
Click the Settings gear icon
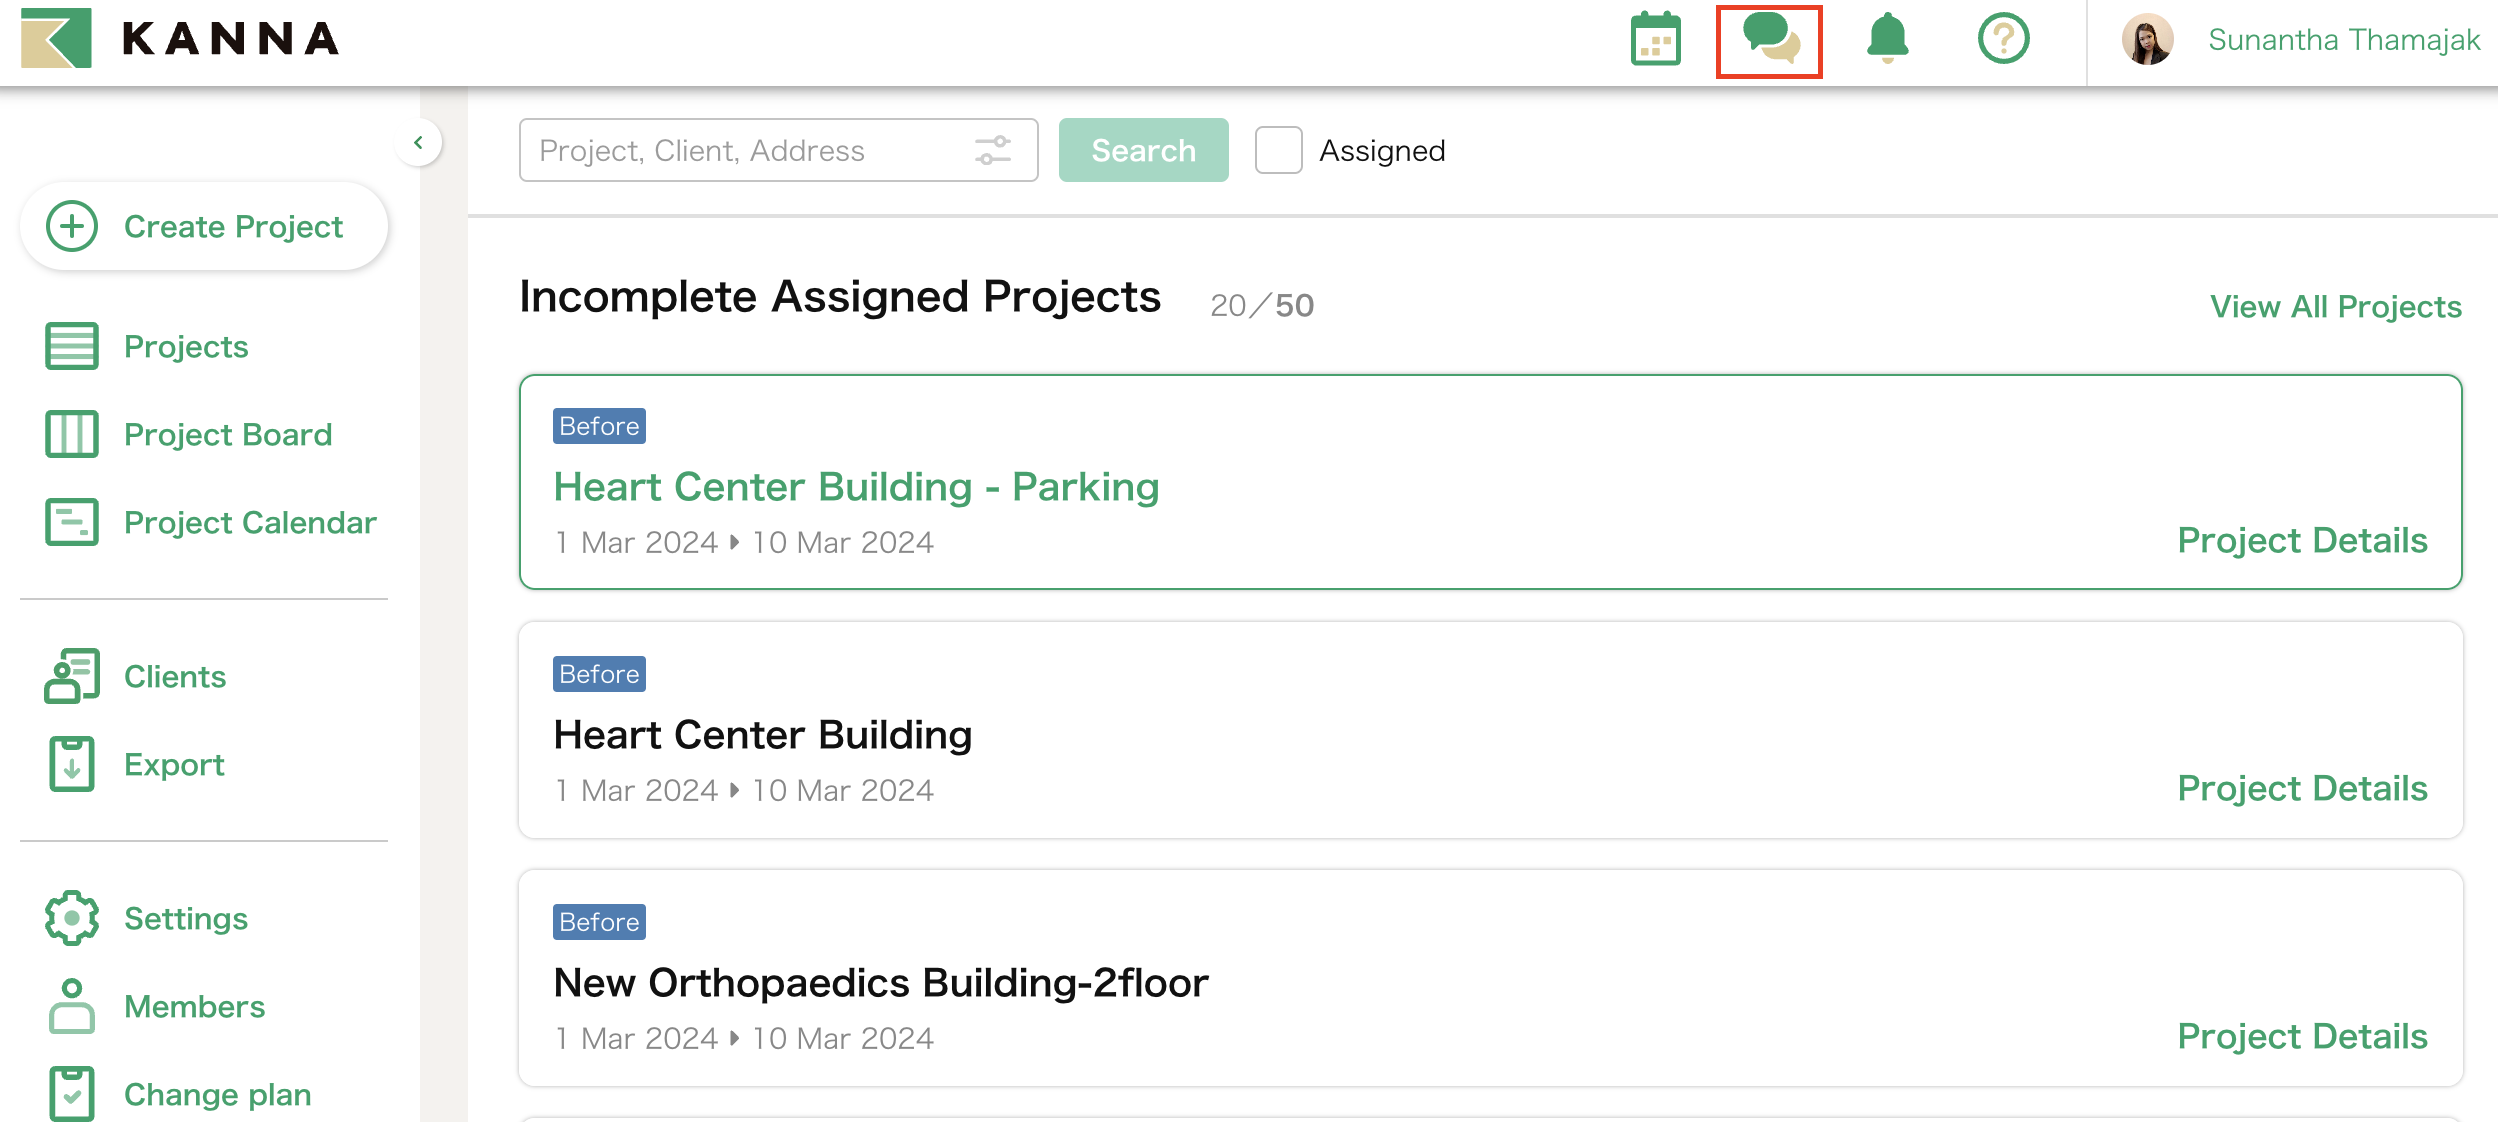(72, 918)
